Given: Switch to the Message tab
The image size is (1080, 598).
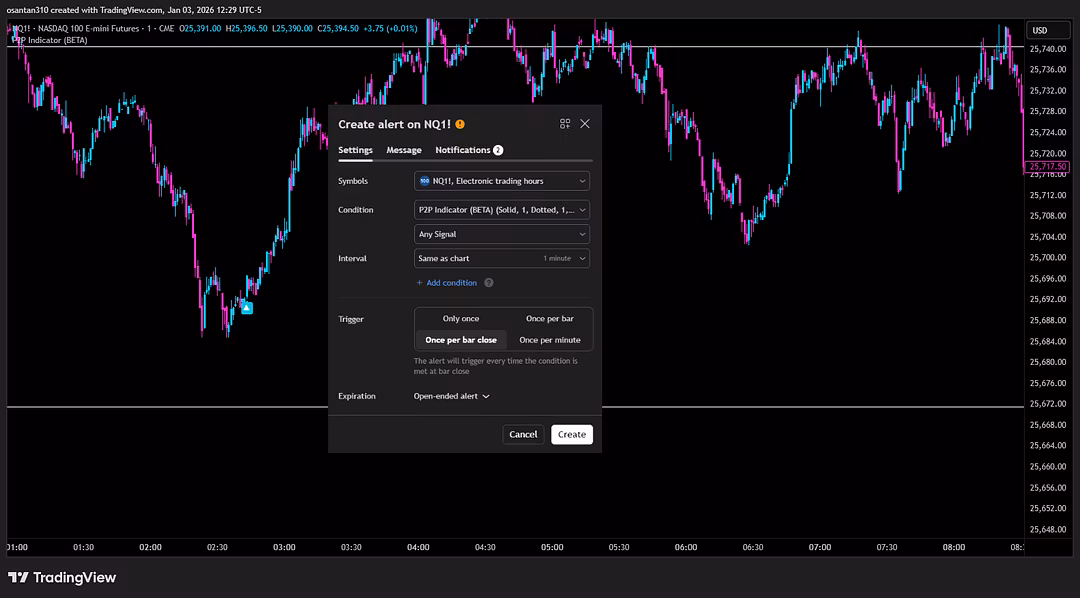Looking at the screenshot, I should point(404,150).
